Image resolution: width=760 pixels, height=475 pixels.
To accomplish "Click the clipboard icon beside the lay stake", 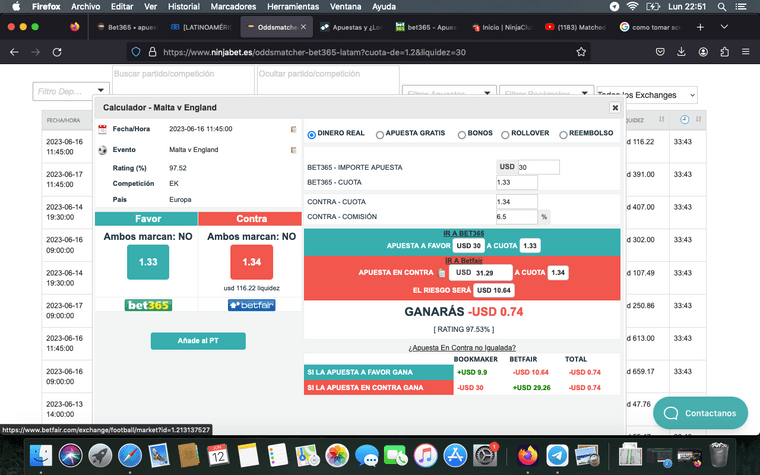I will [441, 273].
